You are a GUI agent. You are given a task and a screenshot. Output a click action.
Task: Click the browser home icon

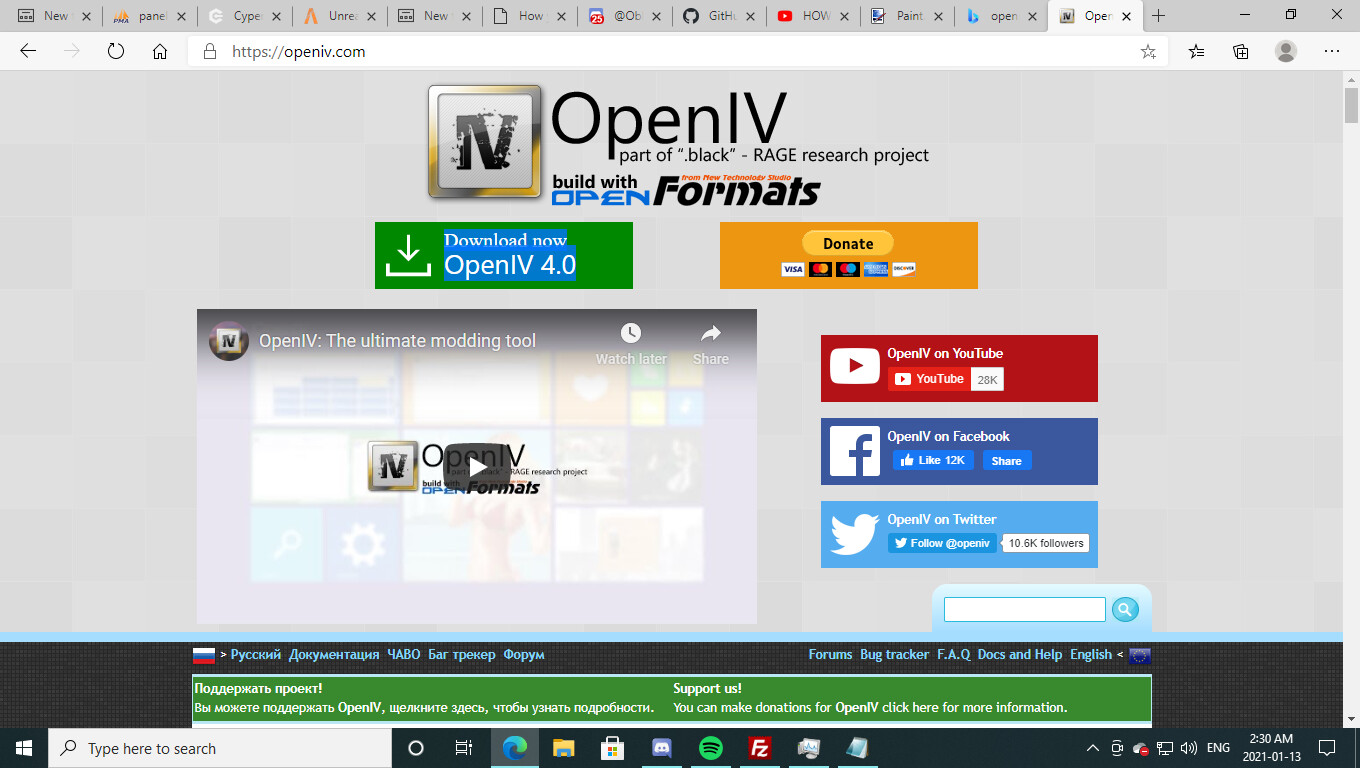tap(160, 51)
